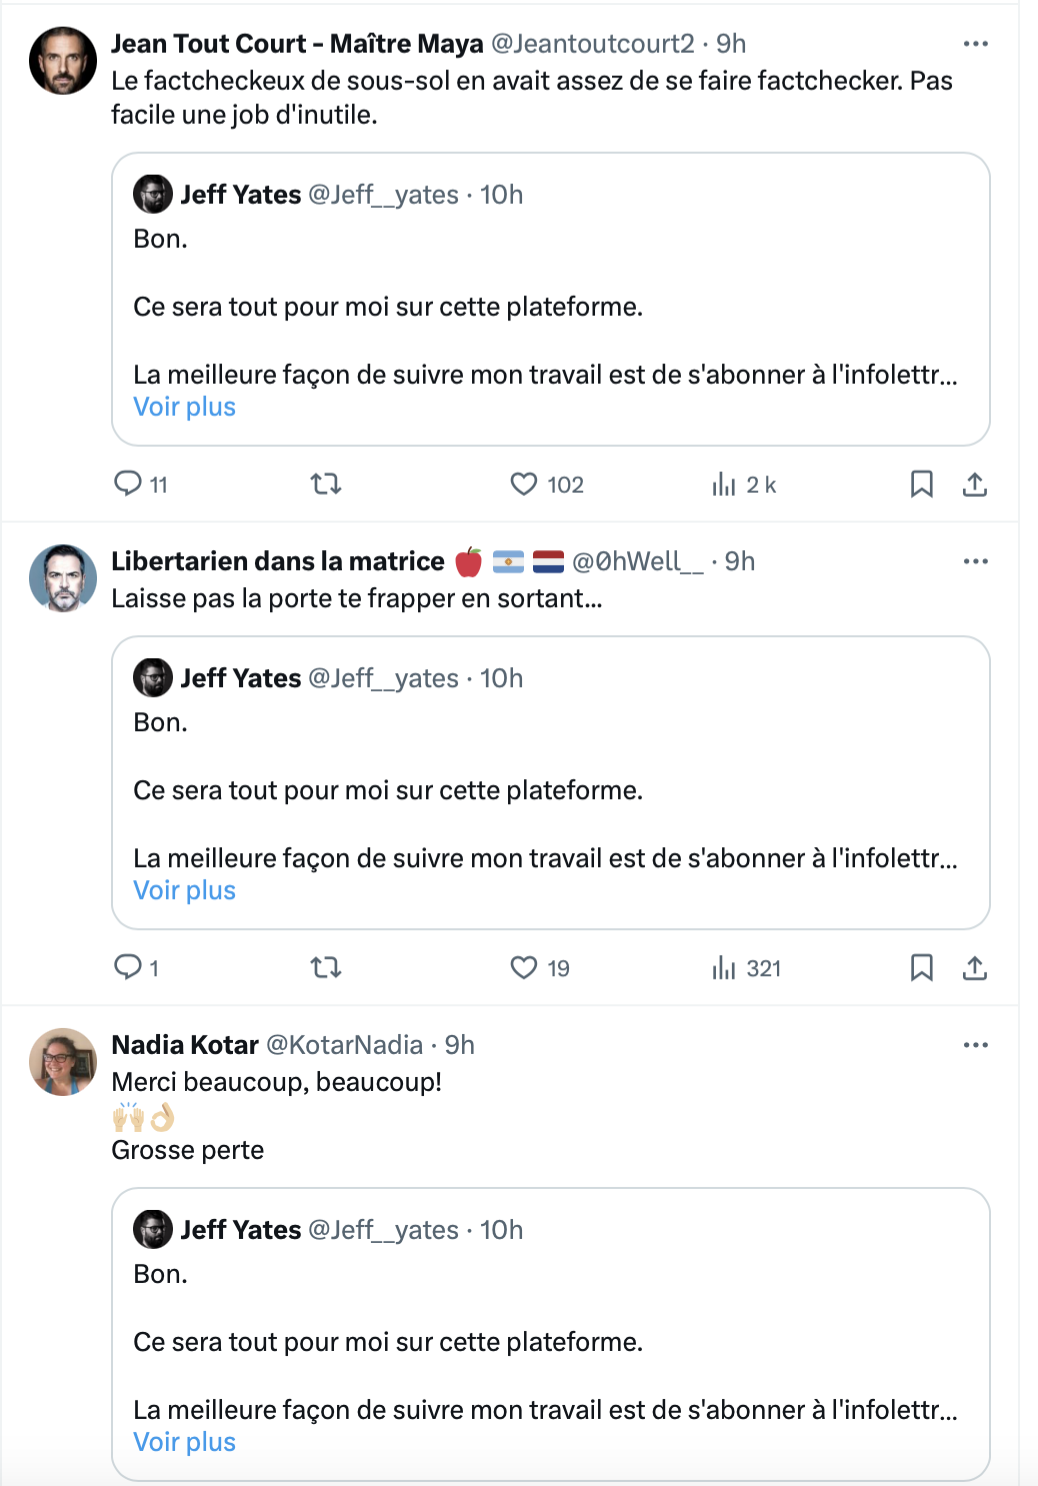This screenshot has width=1038, height=1486.
Task: Open more options for Nadia Kotar's post
Action: pos(975,1045)
